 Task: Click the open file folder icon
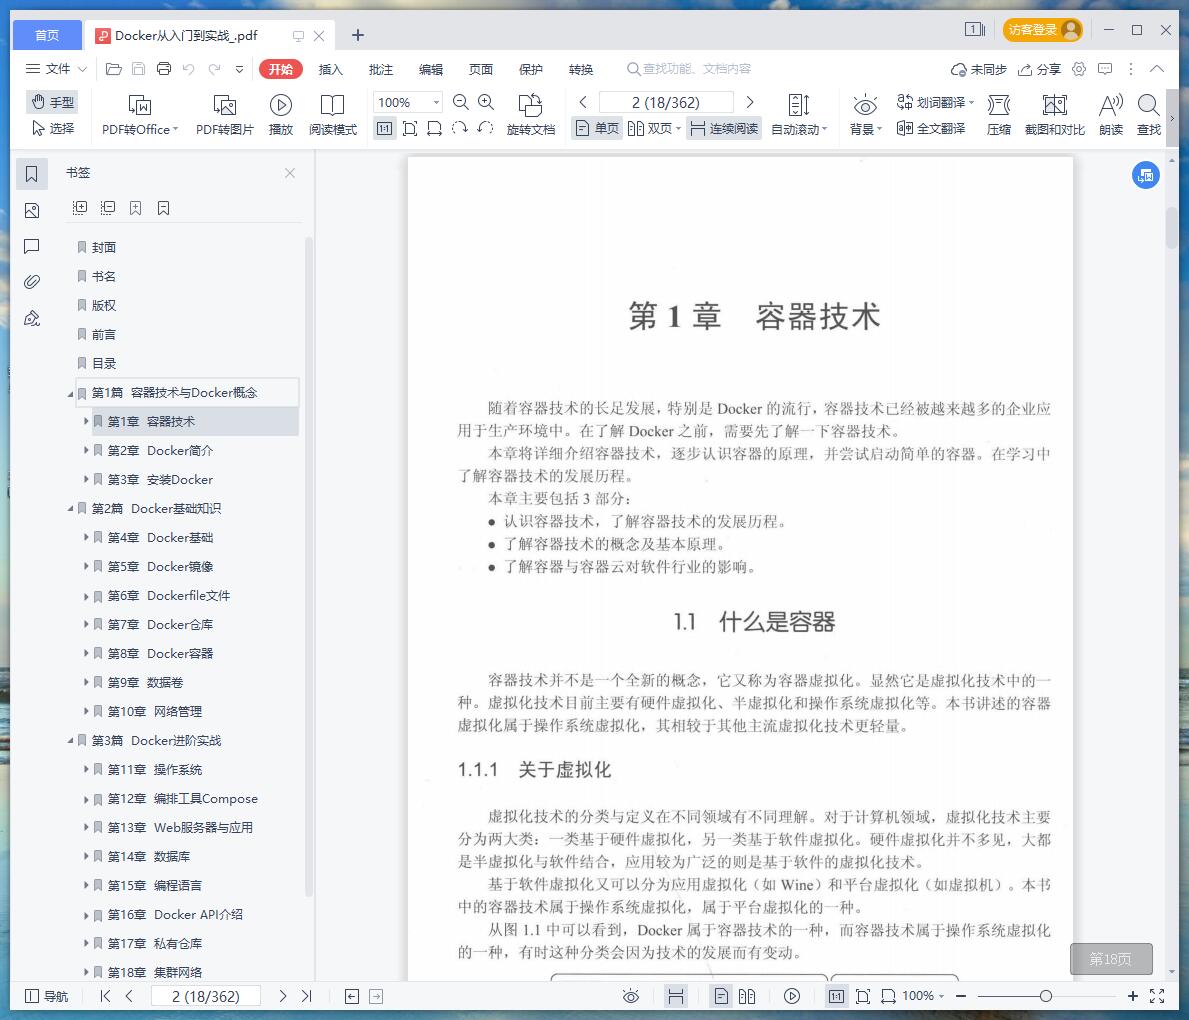(114, 69)
